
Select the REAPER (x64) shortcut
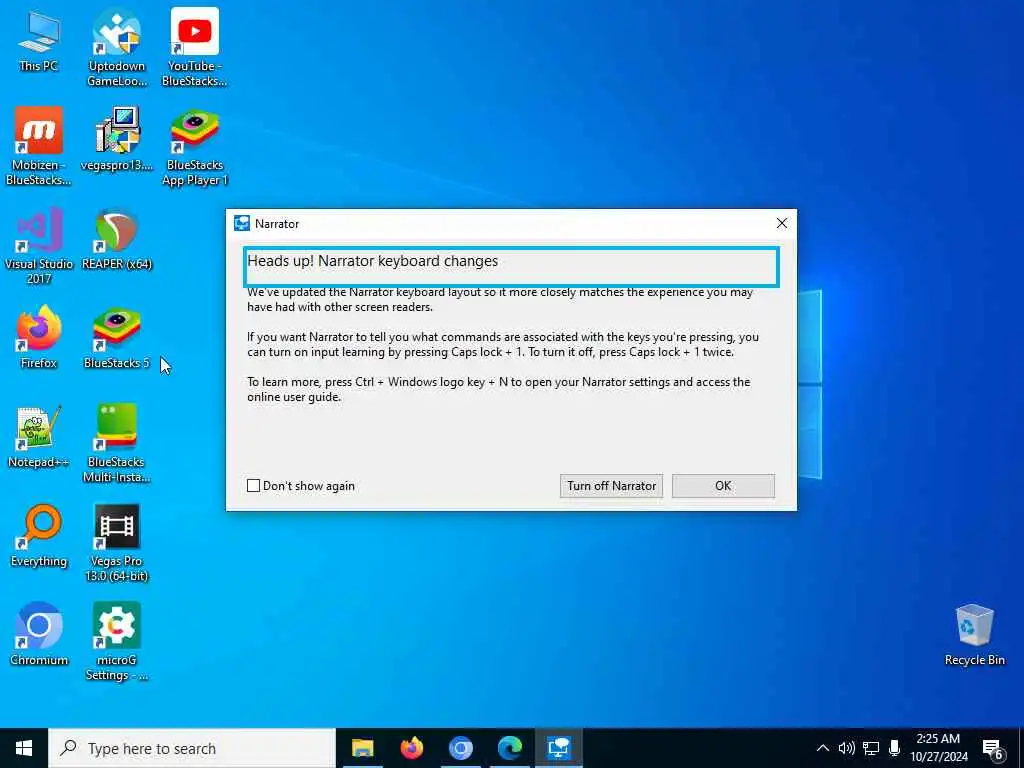pos(116,238)
